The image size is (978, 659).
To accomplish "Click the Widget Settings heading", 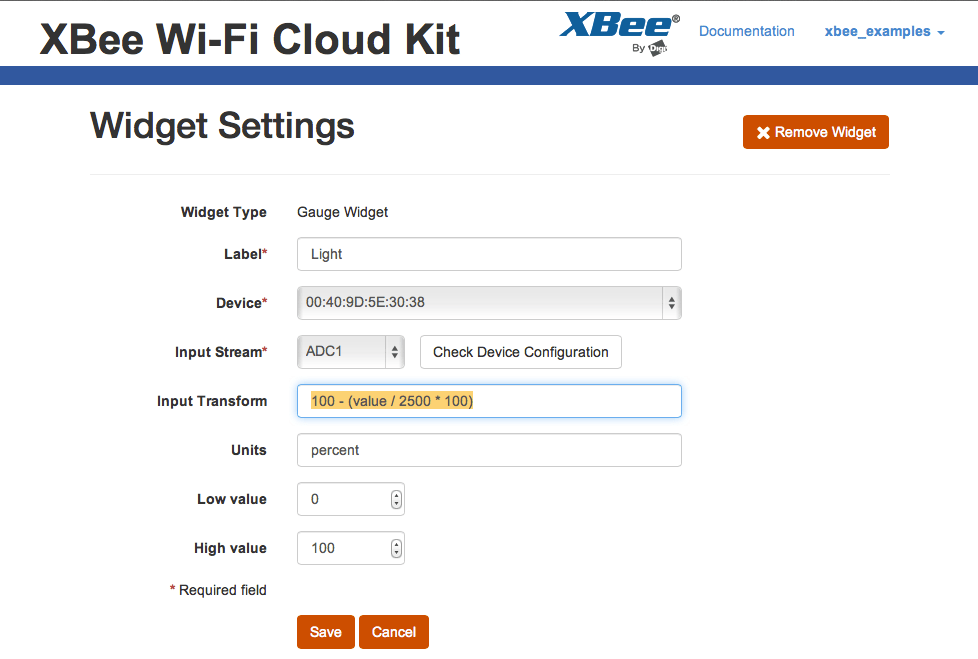I will click(x=222, y=126).
